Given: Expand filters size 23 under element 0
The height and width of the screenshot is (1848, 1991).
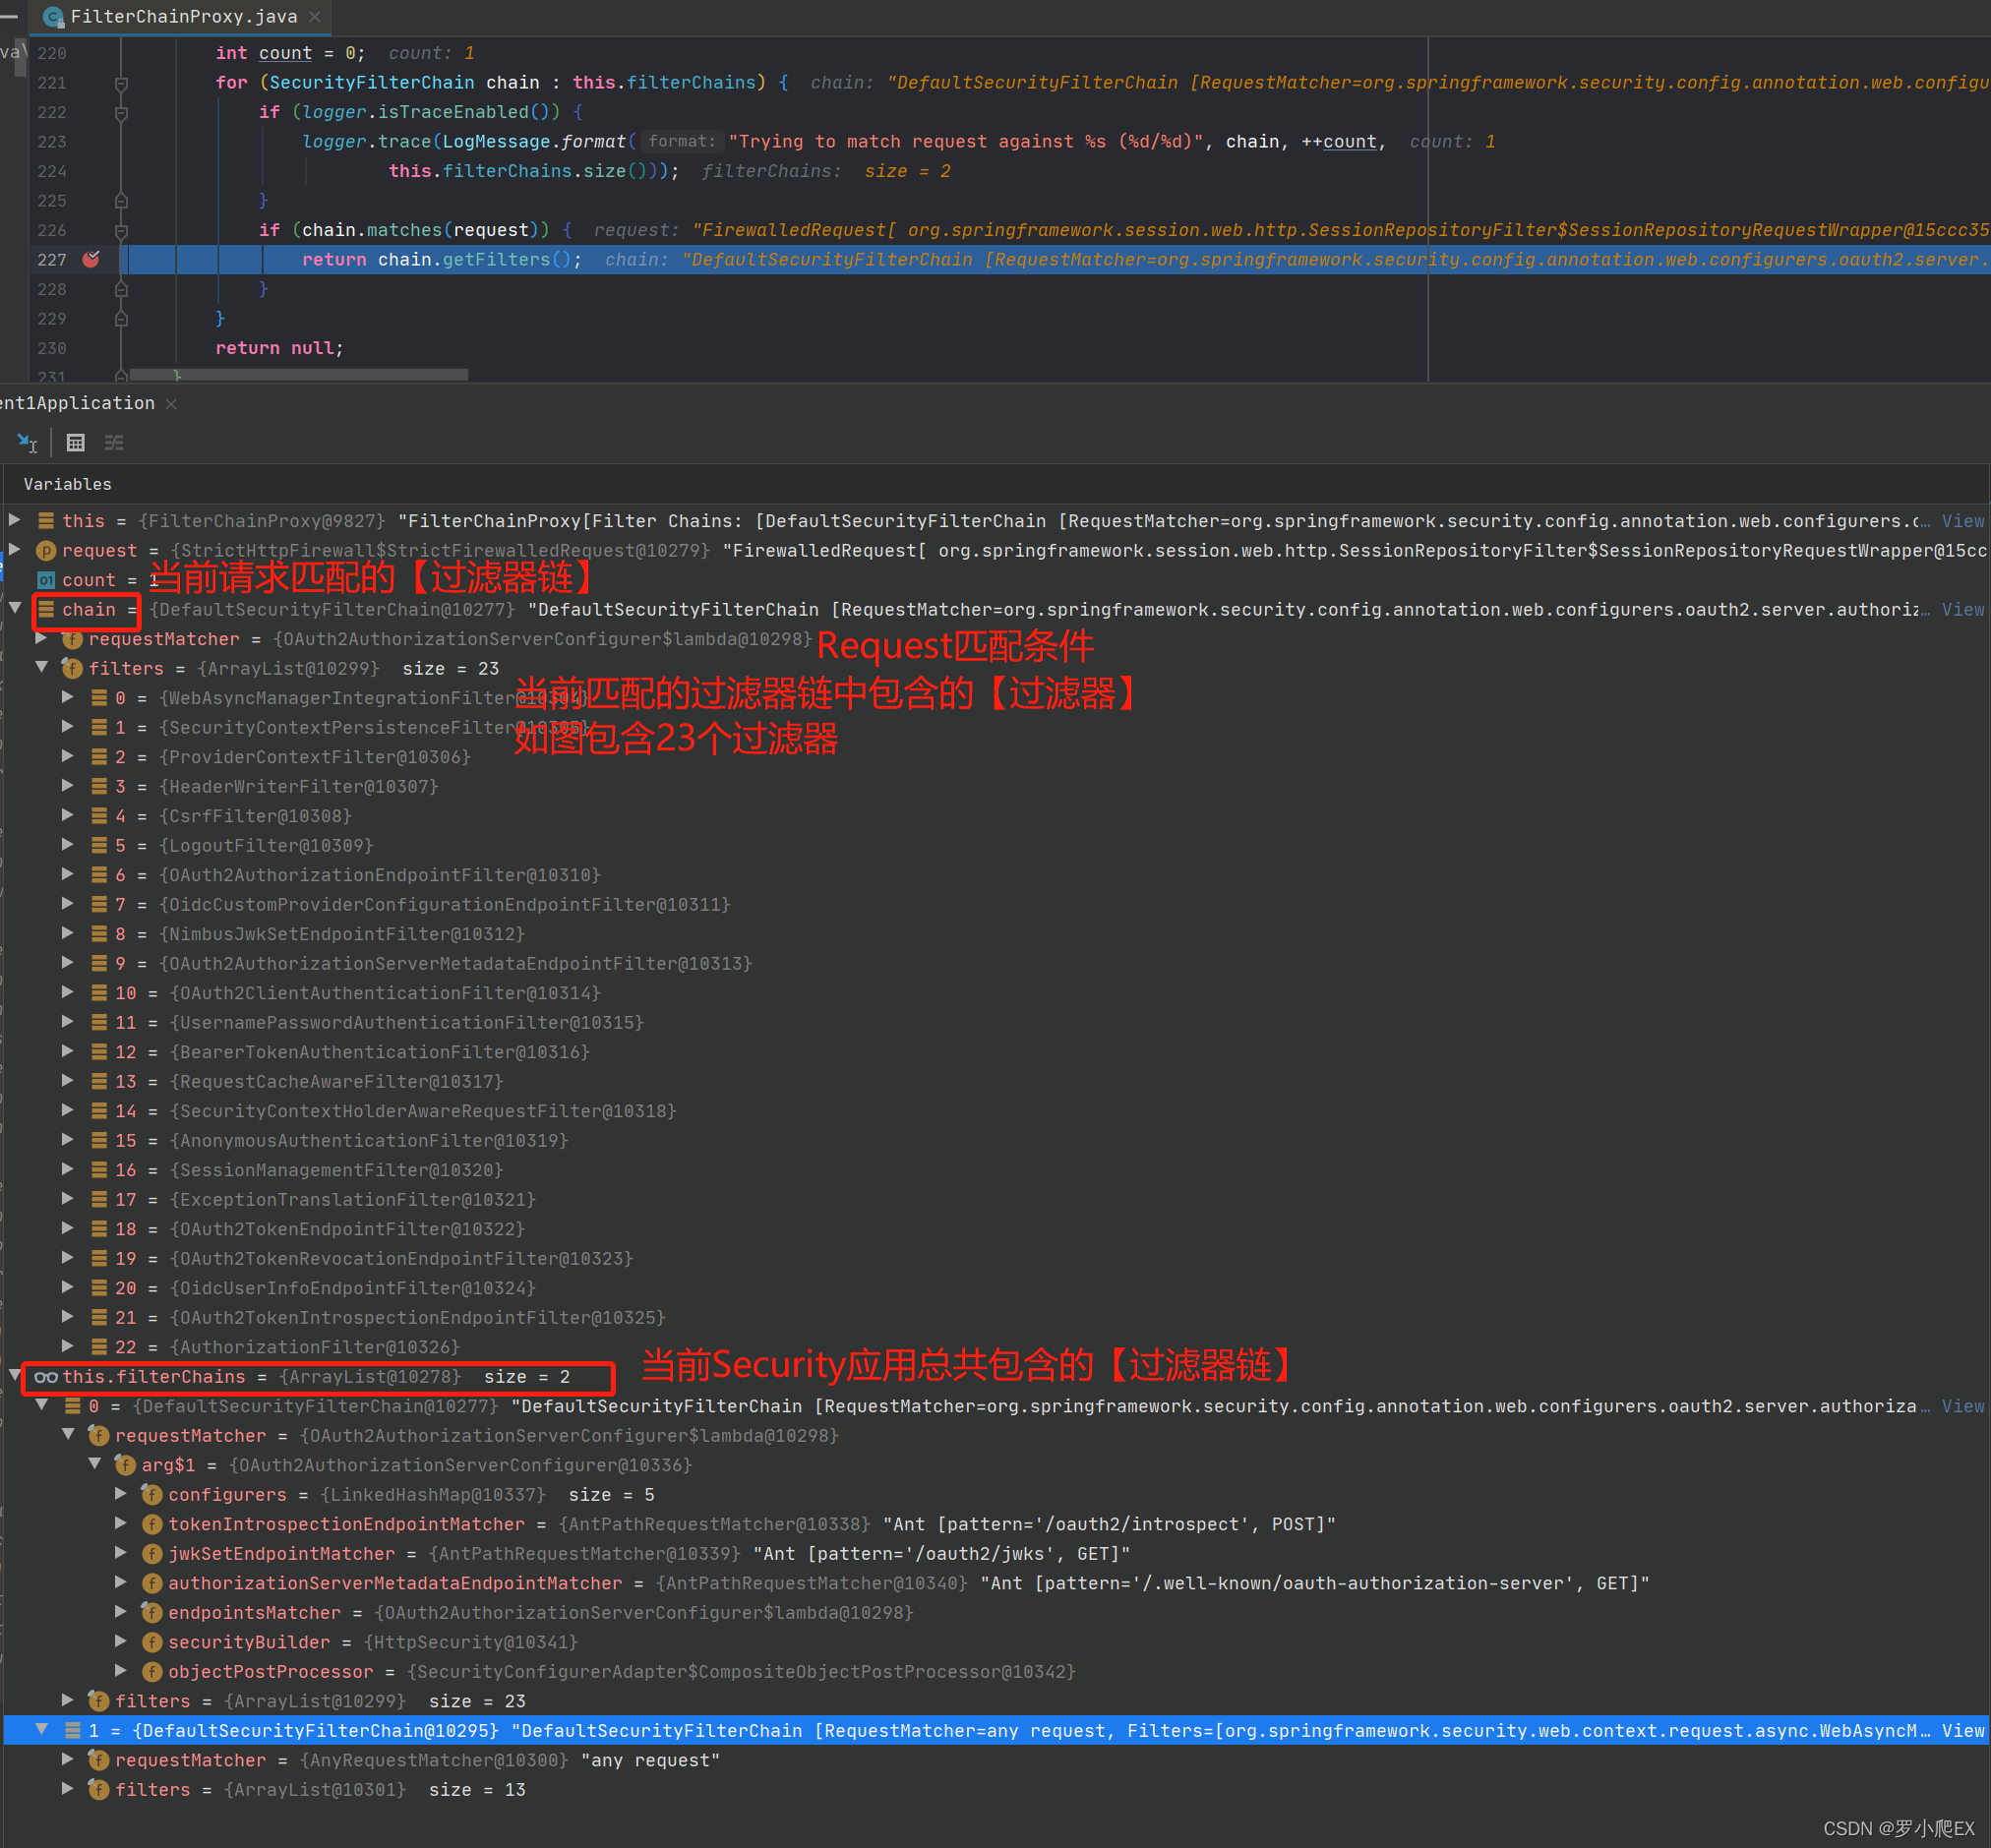Looking at the screenshot, I should [67, 1700].
